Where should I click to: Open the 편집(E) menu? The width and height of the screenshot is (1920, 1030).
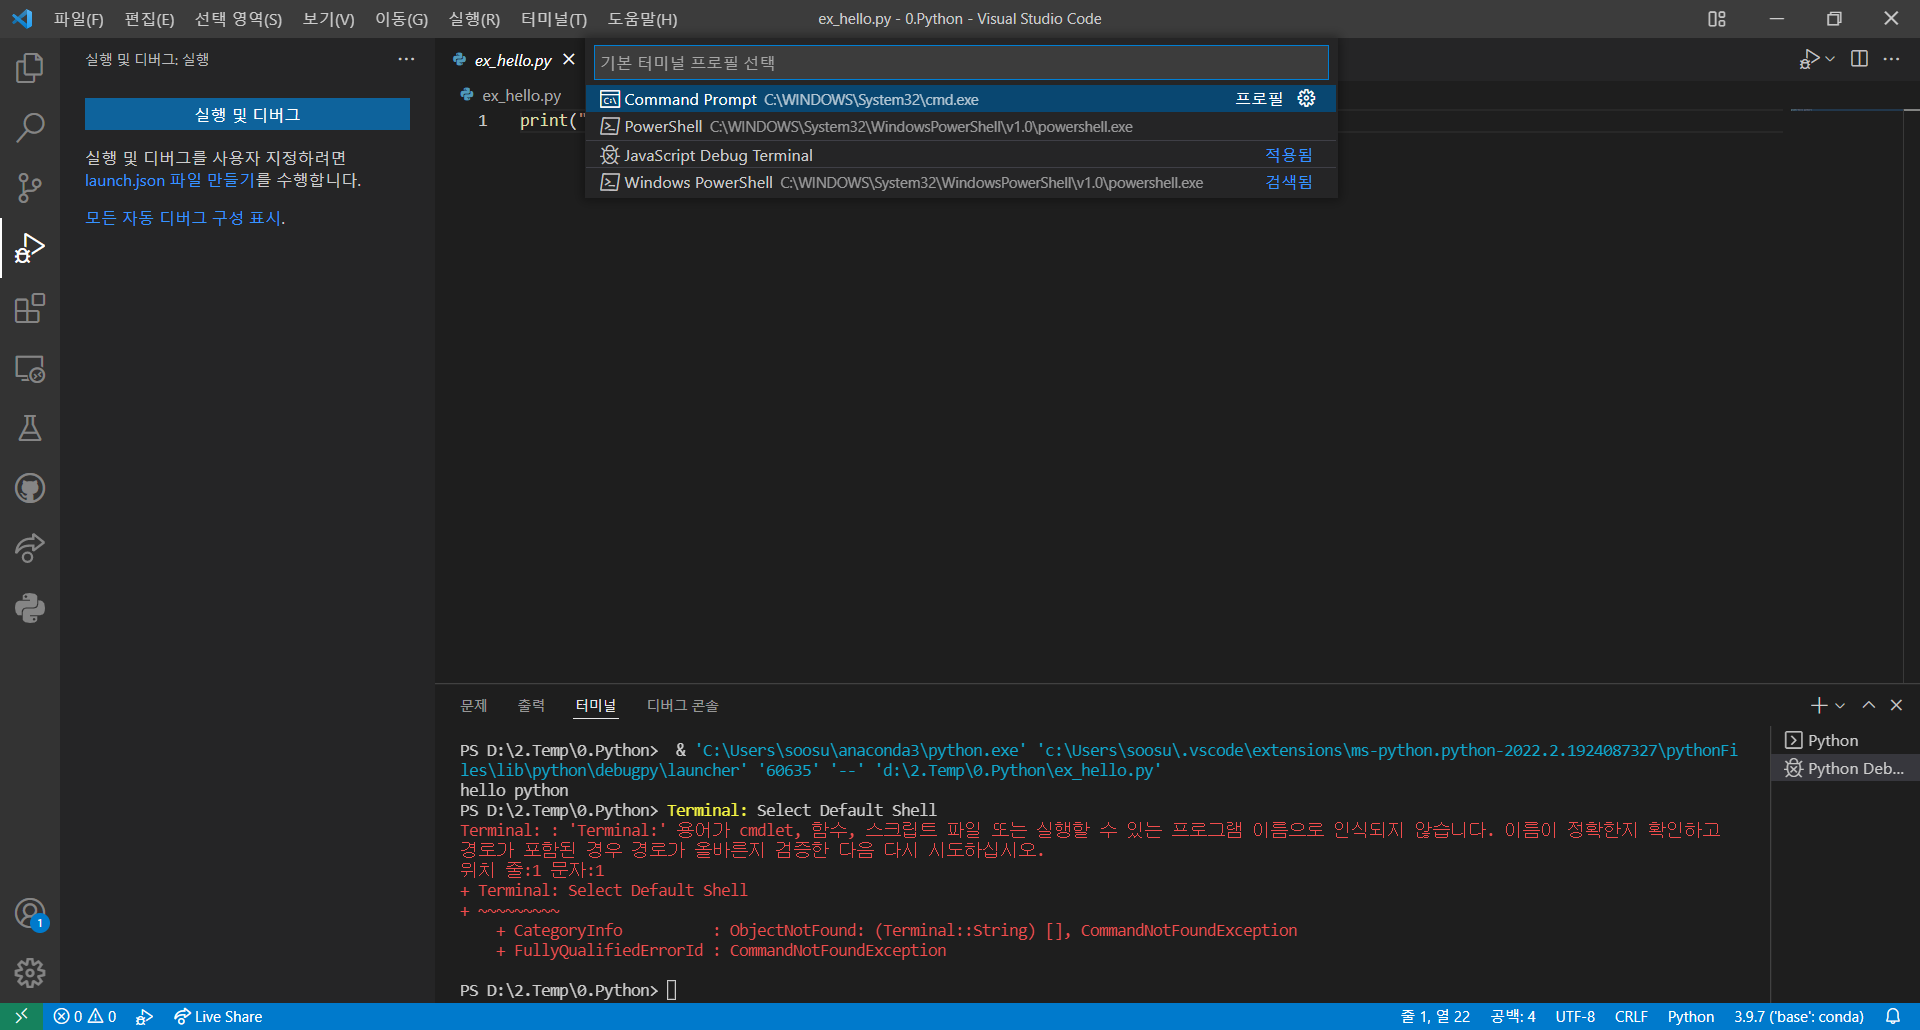pyautogui.click(x=149, y=19)
